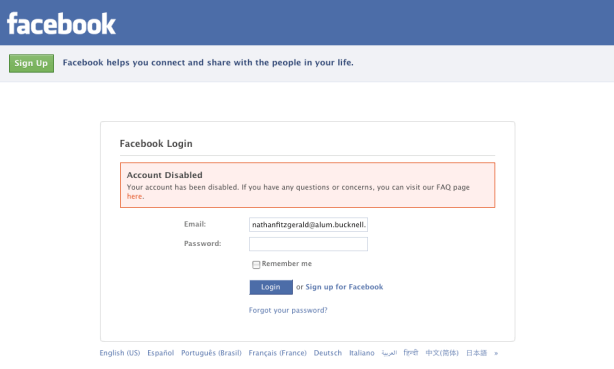The image size is (614, 369).
Task: Select the Hindi language link
Action: pos(411,353)
